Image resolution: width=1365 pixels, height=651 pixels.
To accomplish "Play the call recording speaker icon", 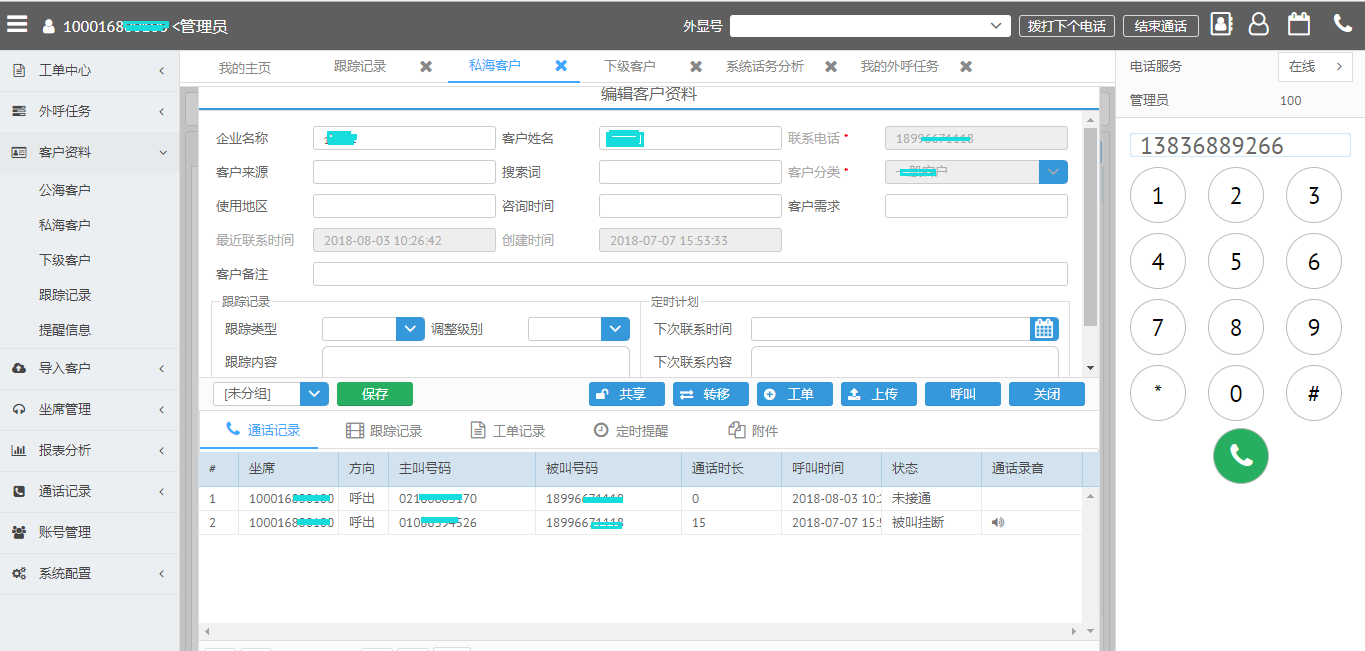I will click(x=997, y=522).
